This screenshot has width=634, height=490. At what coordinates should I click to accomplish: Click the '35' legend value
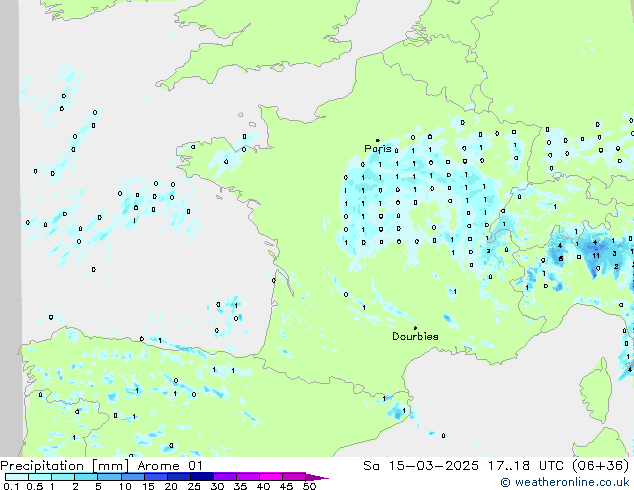(x=240, y=486)
